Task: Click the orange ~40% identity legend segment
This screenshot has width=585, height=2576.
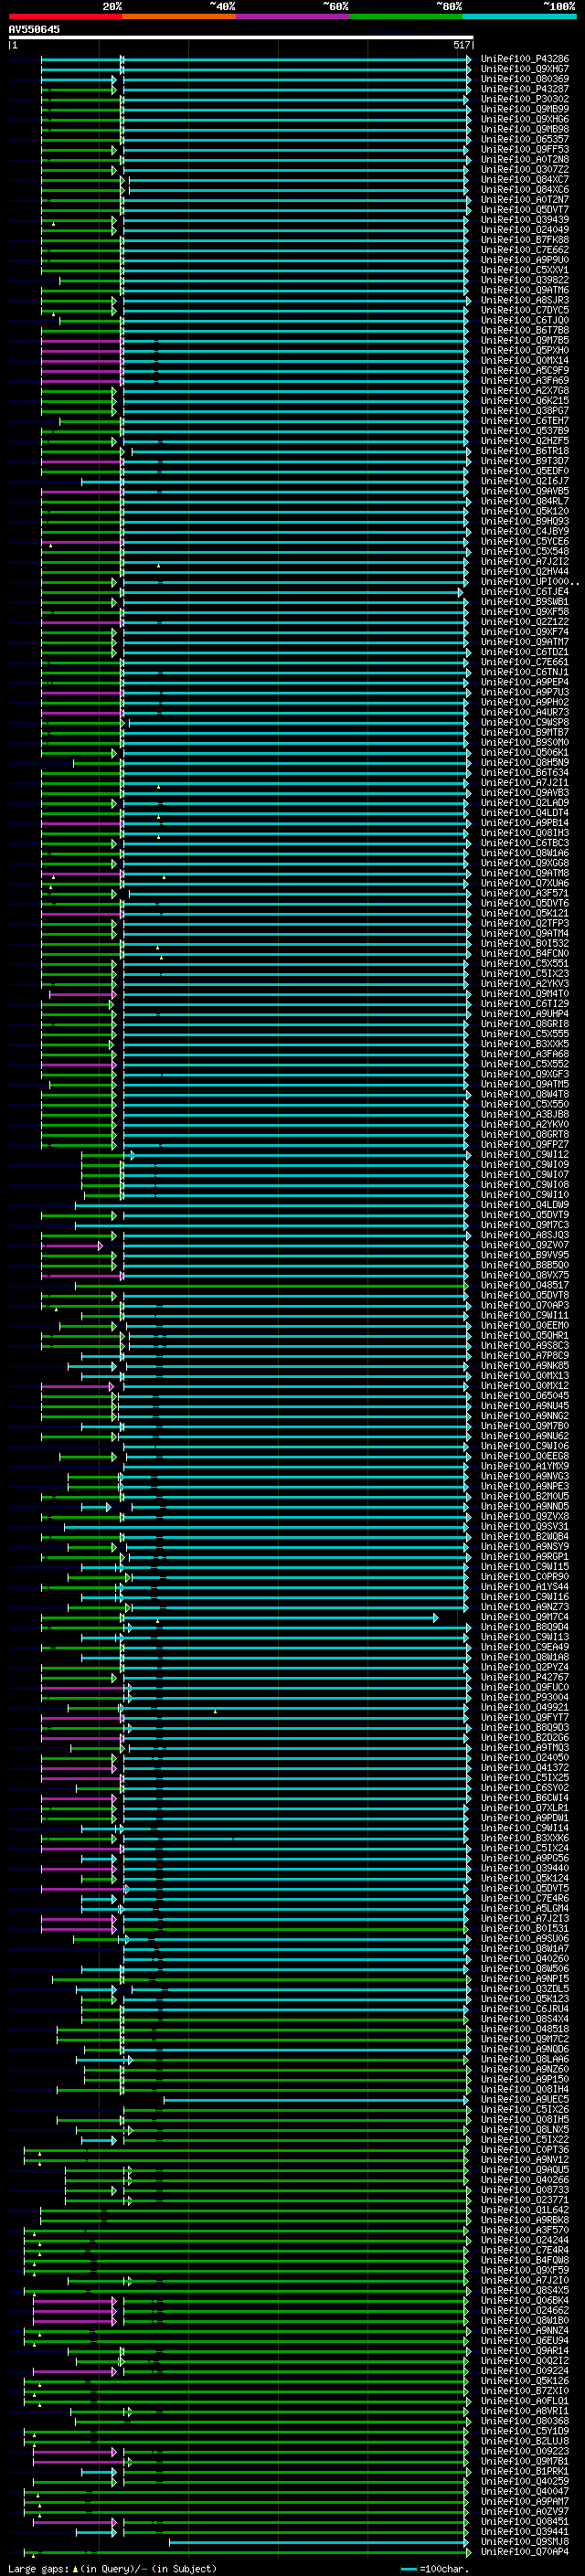Action: (x=179, y=16)
